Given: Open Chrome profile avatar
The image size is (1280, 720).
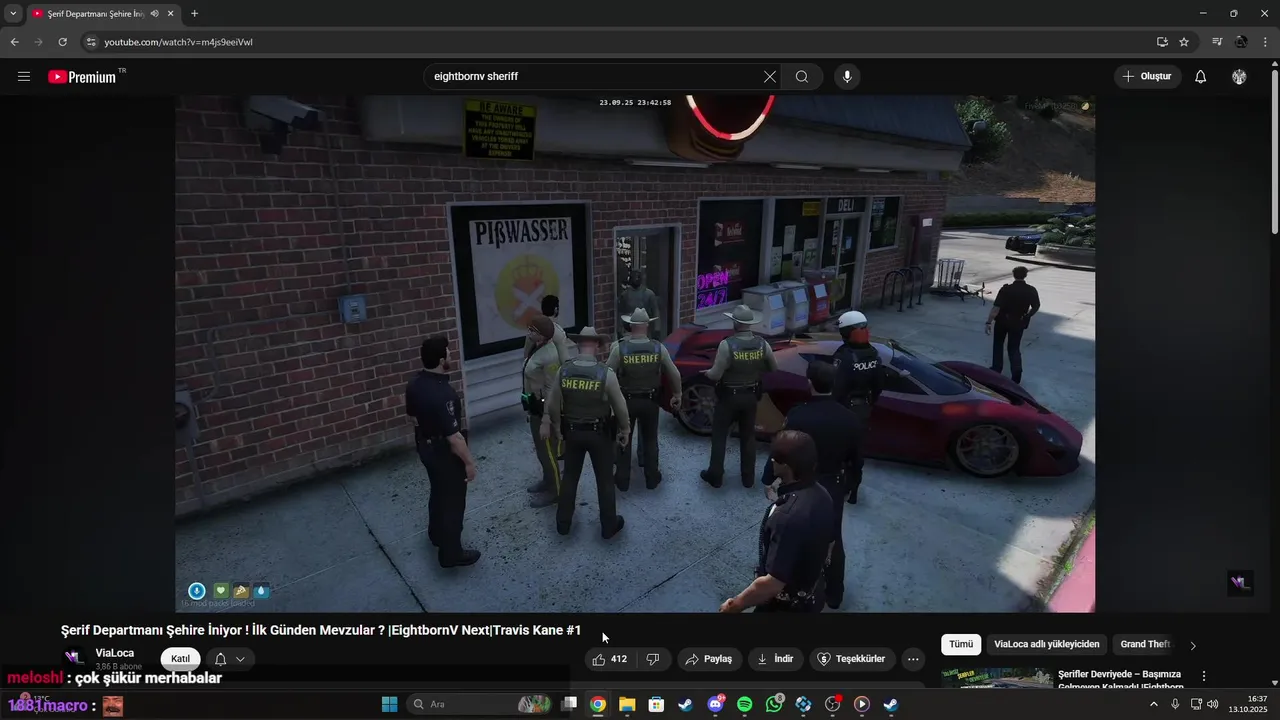Looking at the screenshot, I should coord(1241,42).
